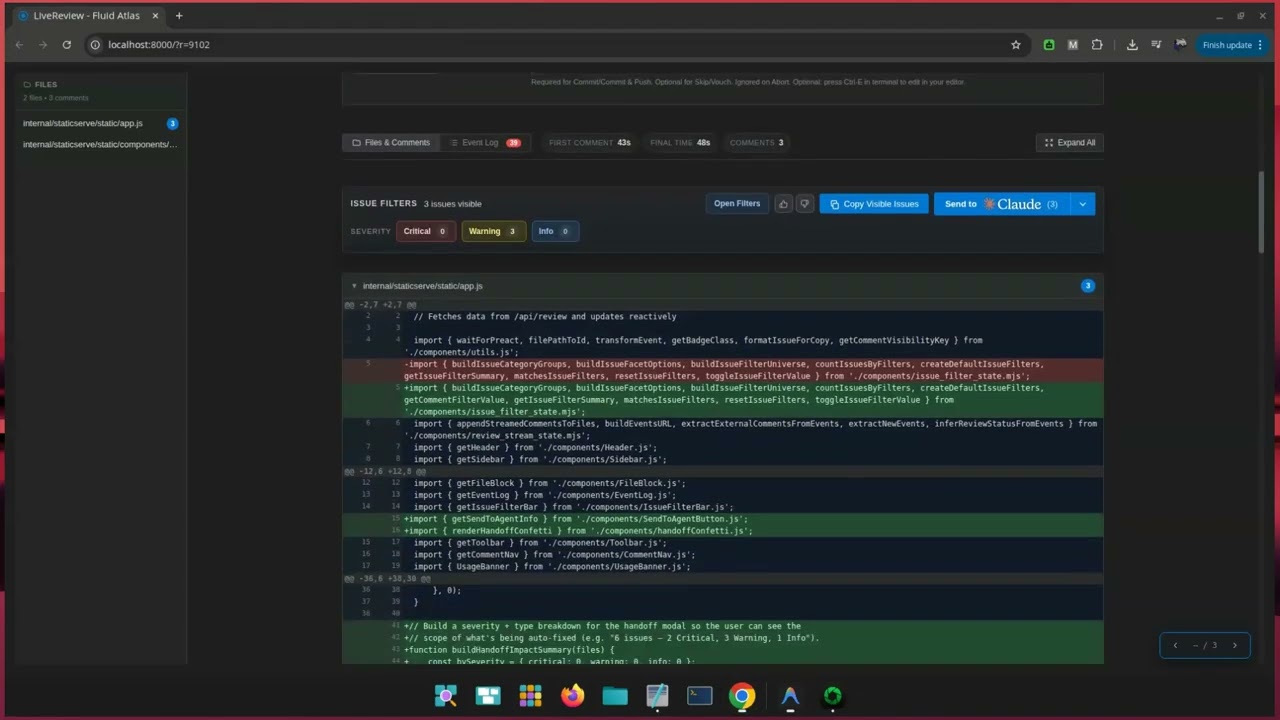The image size is (1280, 720).
Task: Click the Final Time 48s stat
Action: tap(680, 143)
